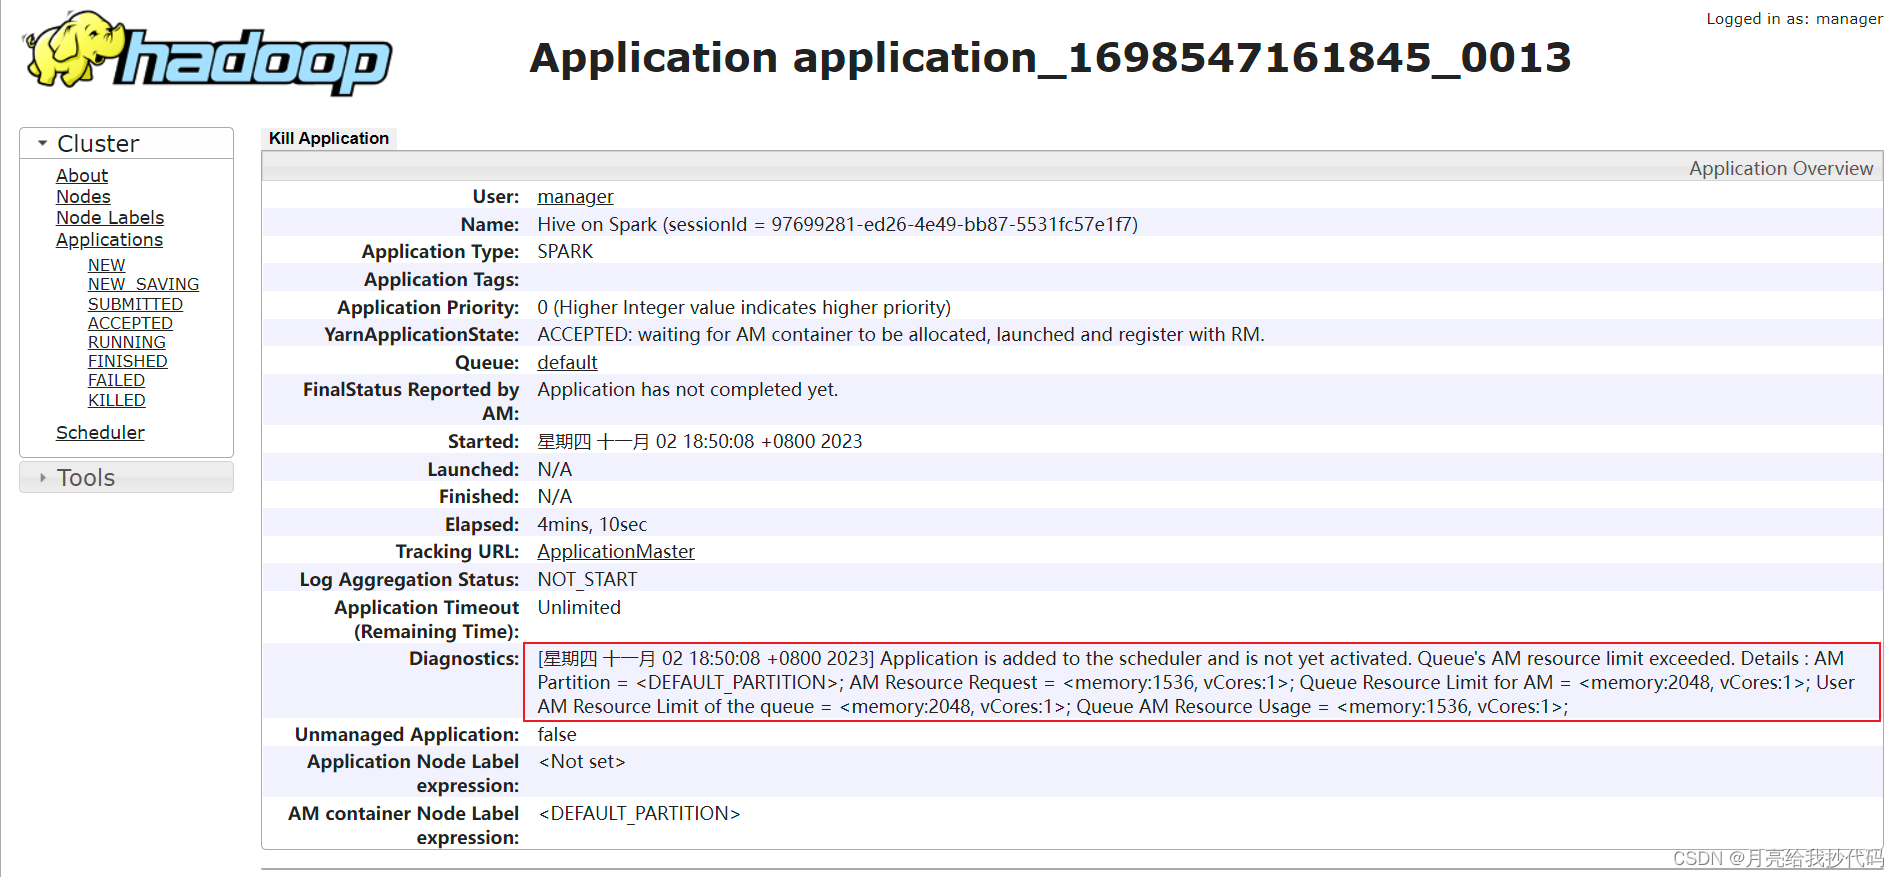
Task: Open the Node Labels page
Action: 110,218
